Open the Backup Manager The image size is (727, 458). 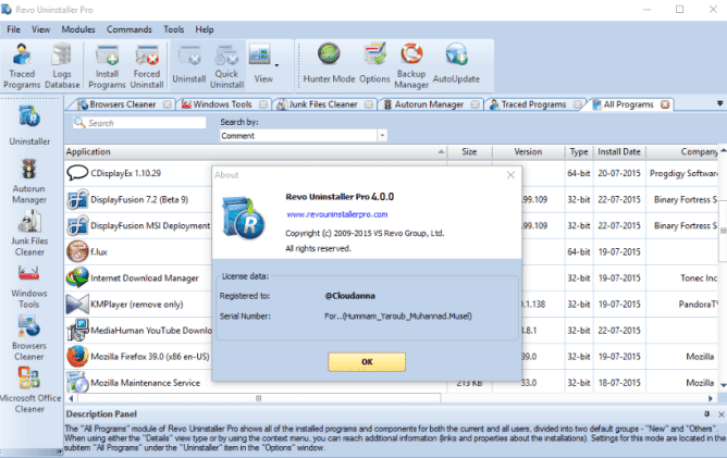click(411, 65)
